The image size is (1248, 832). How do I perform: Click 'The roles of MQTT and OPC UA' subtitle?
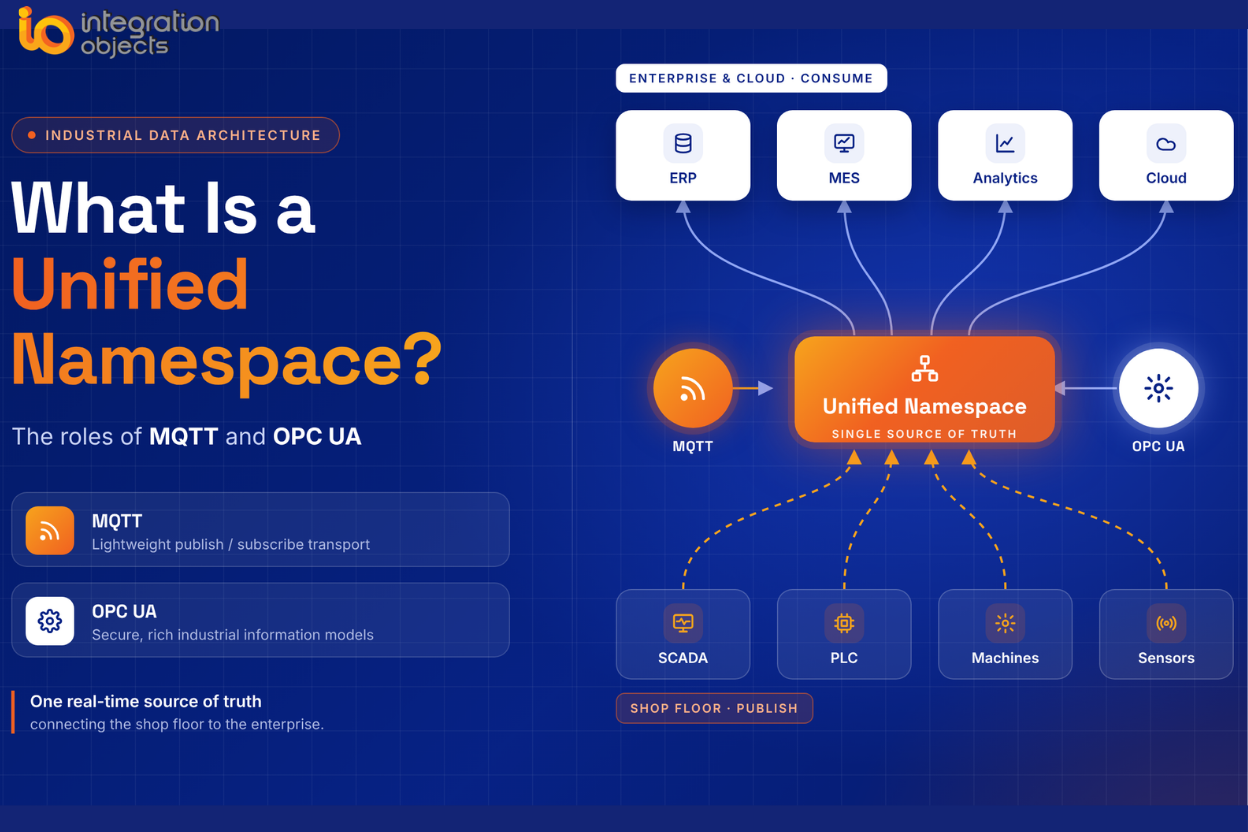tap(187, 437)
